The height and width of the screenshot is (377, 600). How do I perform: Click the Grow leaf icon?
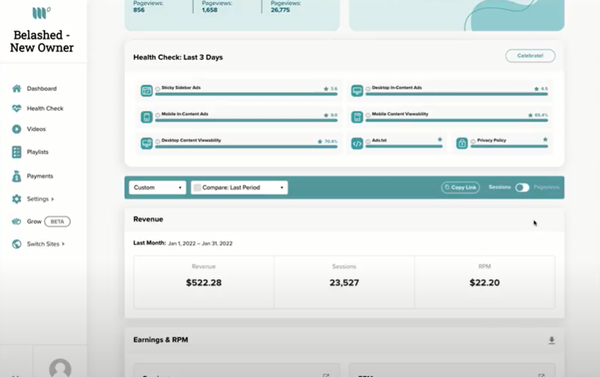click(16, 222)
